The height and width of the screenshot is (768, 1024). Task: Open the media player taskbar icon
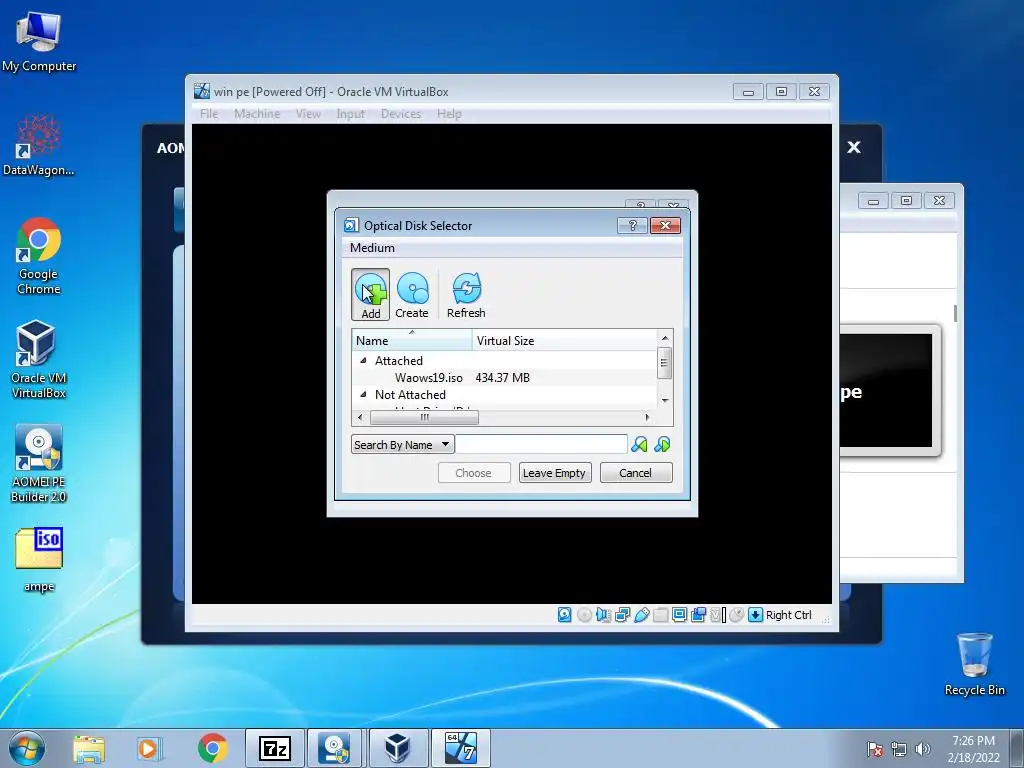pyautogui.click(x=150, y=748)
